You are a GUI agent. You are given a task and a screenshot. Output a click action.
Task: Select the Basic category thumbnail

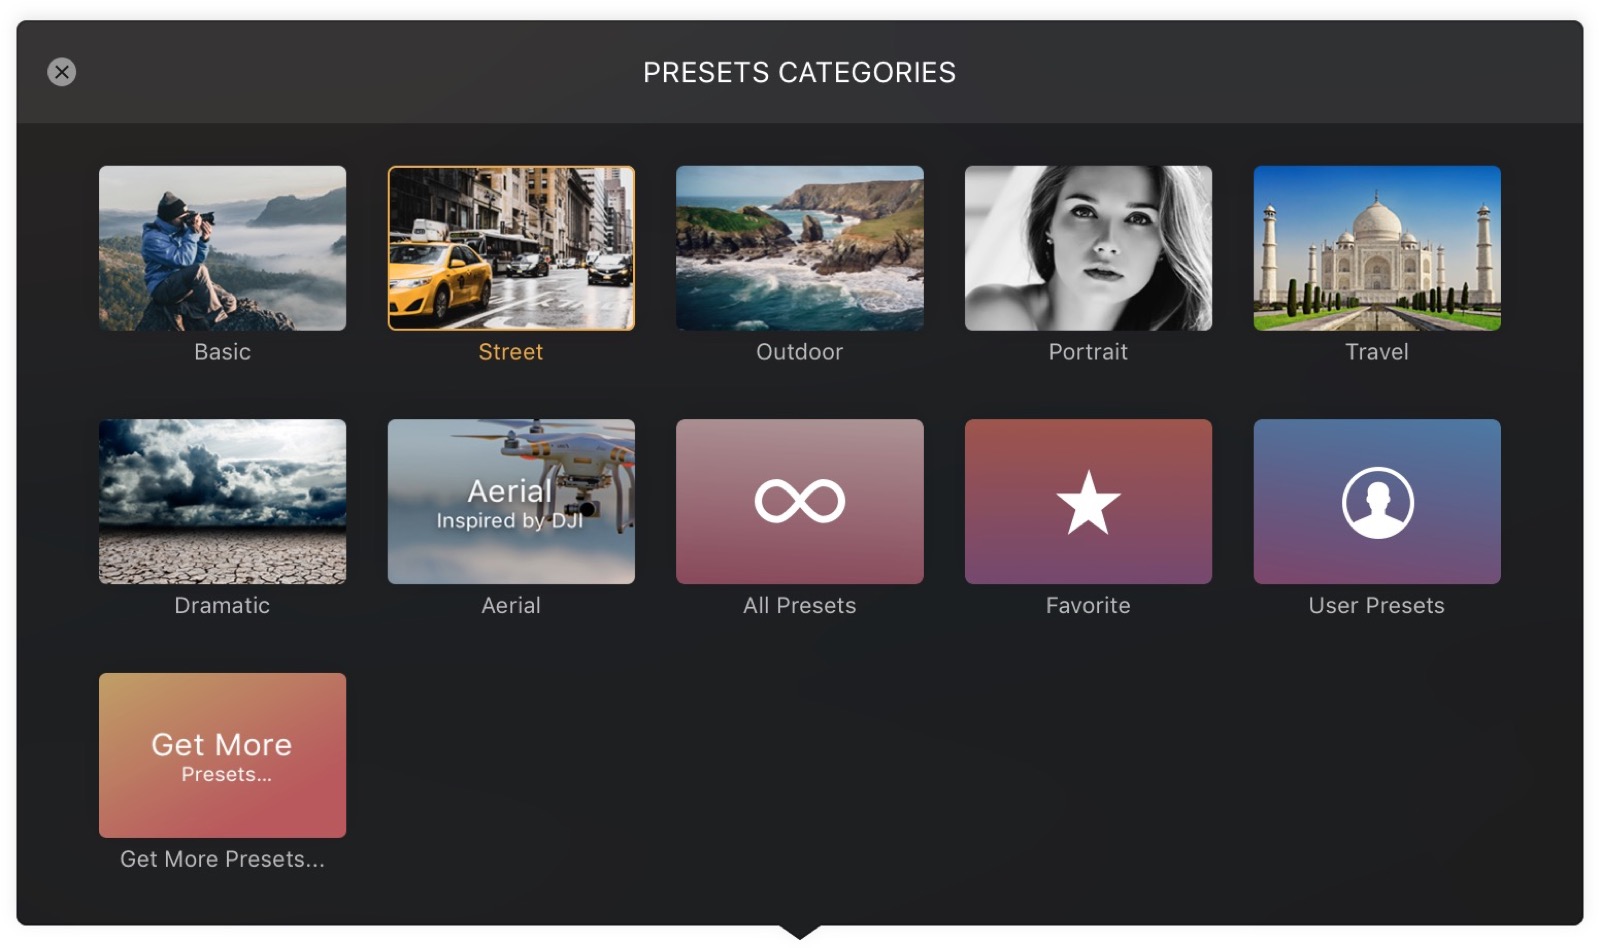pos(222,248)
